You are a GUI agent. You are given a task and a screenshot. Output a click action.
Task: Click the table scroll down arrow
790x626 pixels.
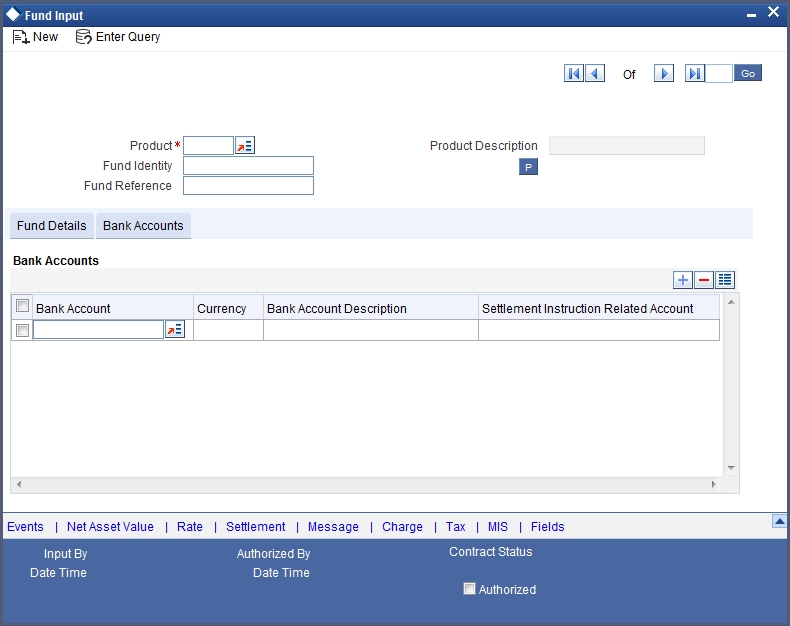(731, 468)
